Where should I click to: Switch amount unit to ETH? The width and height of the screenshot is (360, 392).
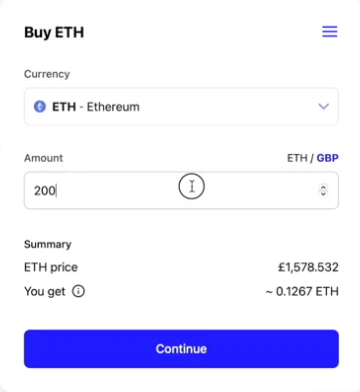pos(297,158)
